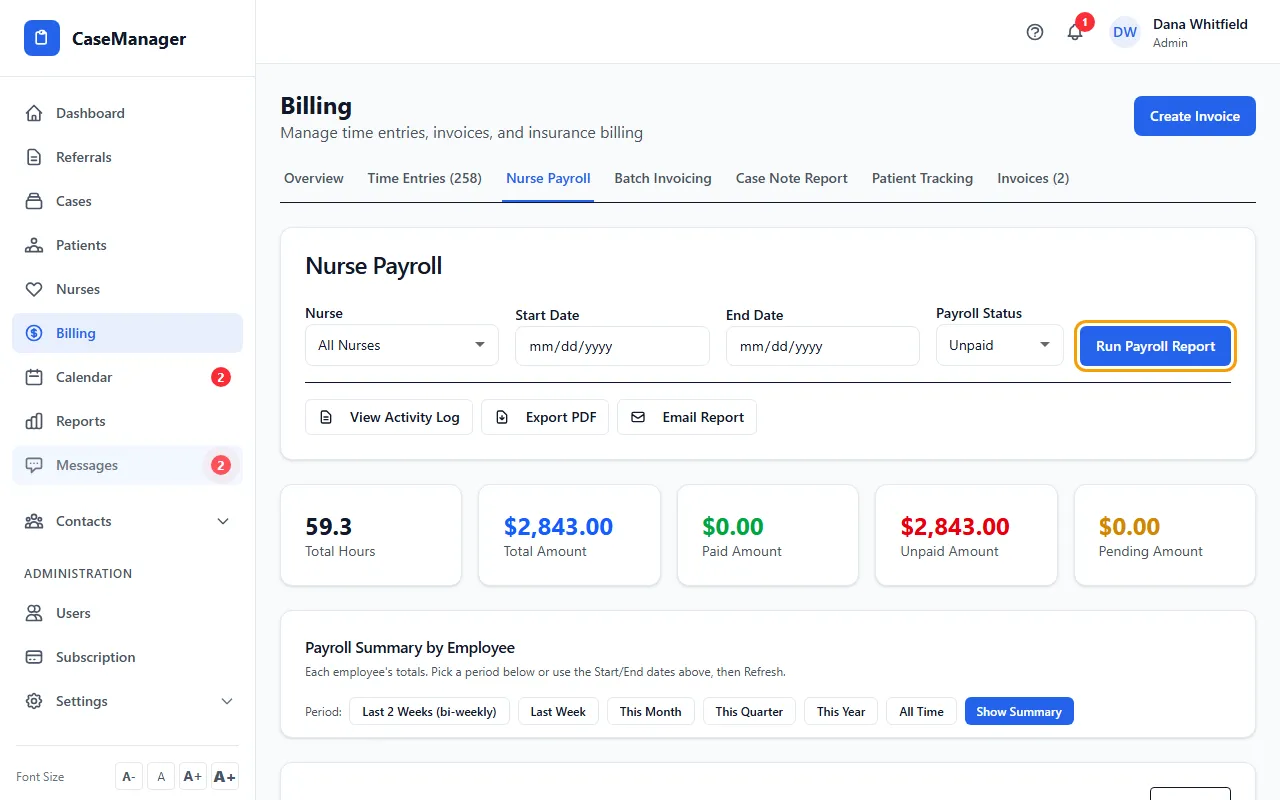Click the Users icon under Administration
The height and width of the screenshot is (800, 1280).
point(34,613)
